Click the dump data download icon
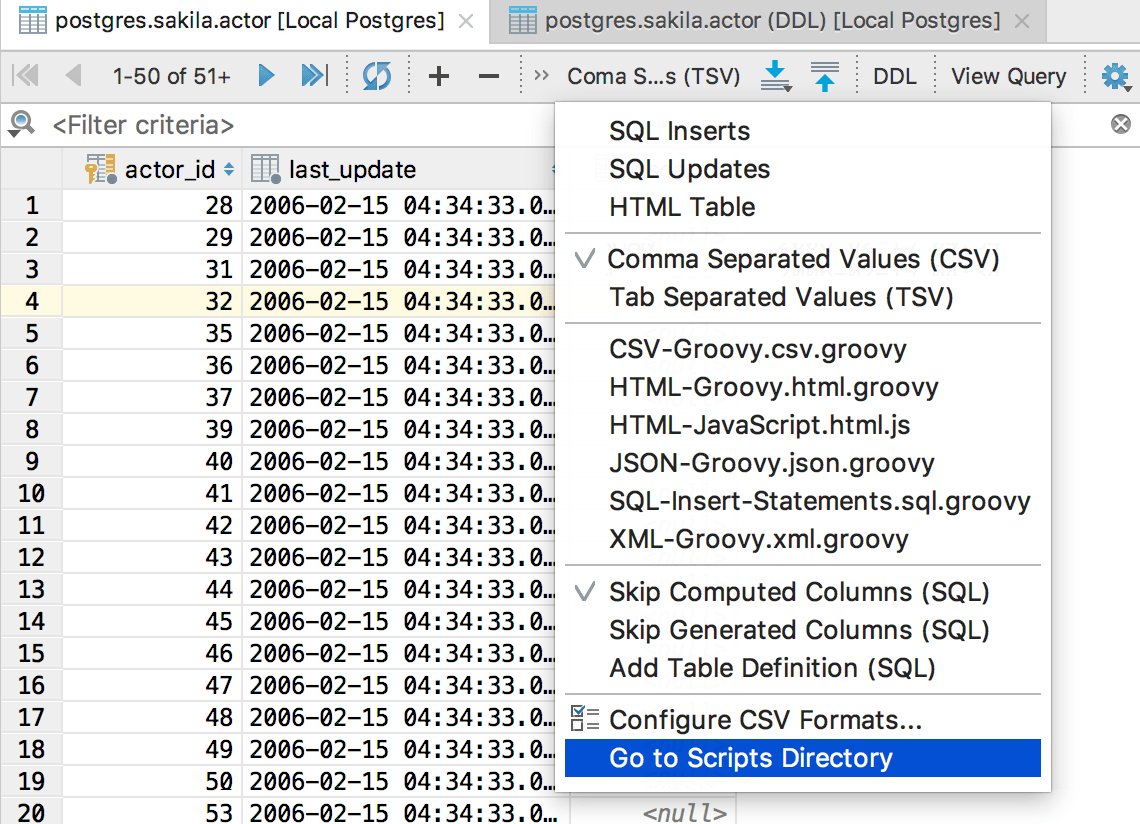 (776, 76)
